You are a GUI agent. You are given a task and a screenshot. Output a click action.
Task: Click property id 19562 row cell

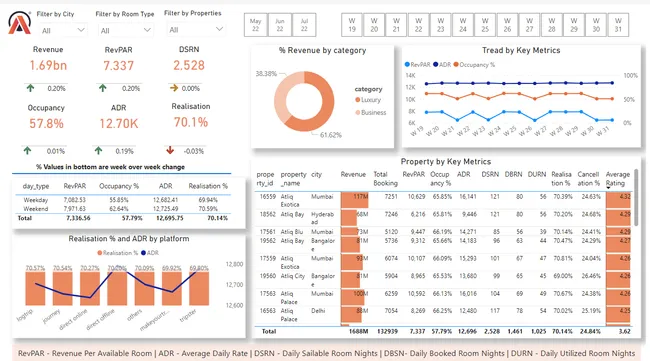267,240
